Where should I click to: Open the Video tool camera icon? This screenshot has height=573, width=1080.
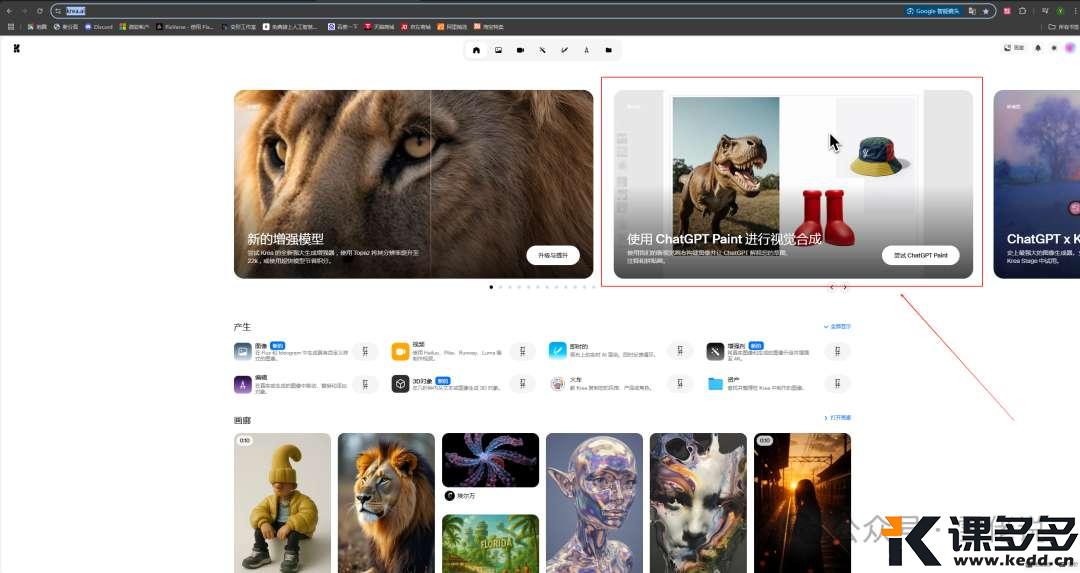[520, 50]
